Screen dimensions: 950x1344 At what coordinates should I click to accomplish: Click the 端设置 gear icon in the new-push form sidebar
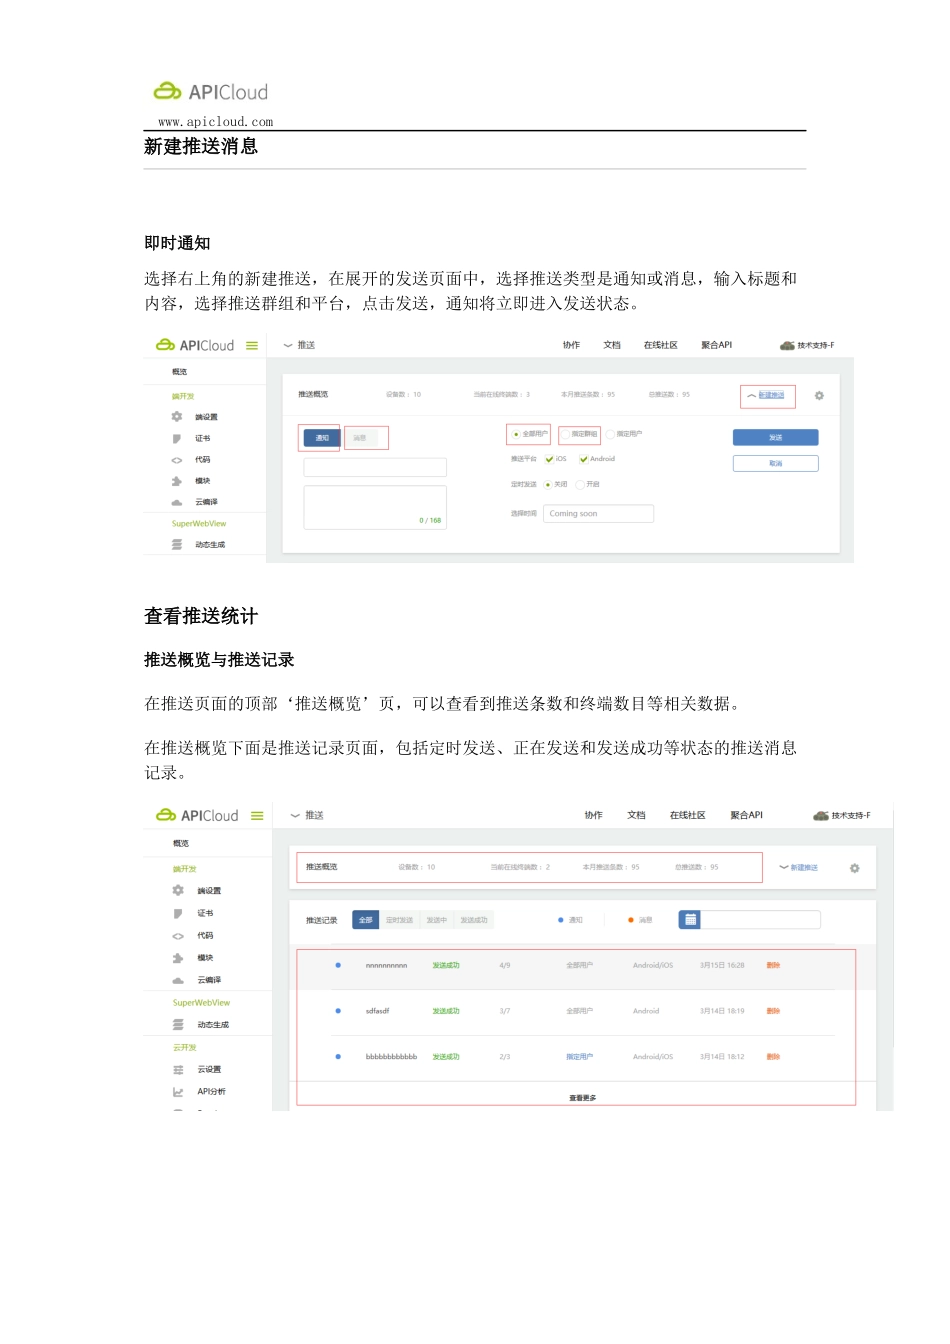[177, 417]
